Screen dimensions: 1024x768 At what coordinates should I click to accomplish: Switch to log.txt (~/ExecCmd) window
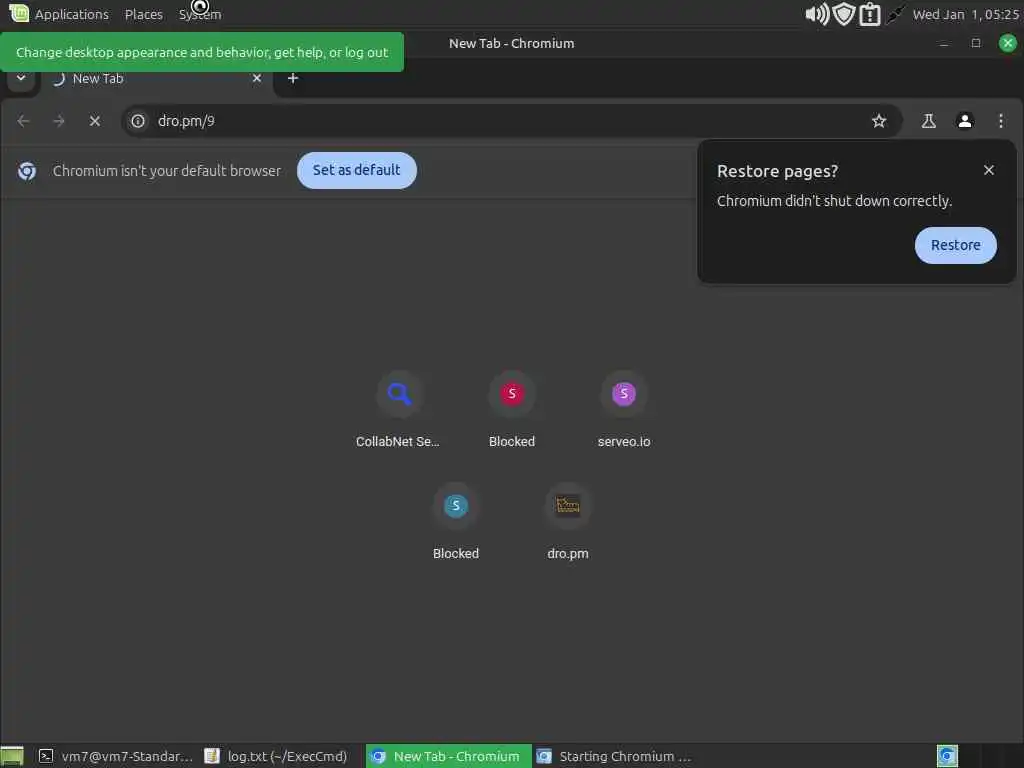pyautogui.click(x=276, y=756)
